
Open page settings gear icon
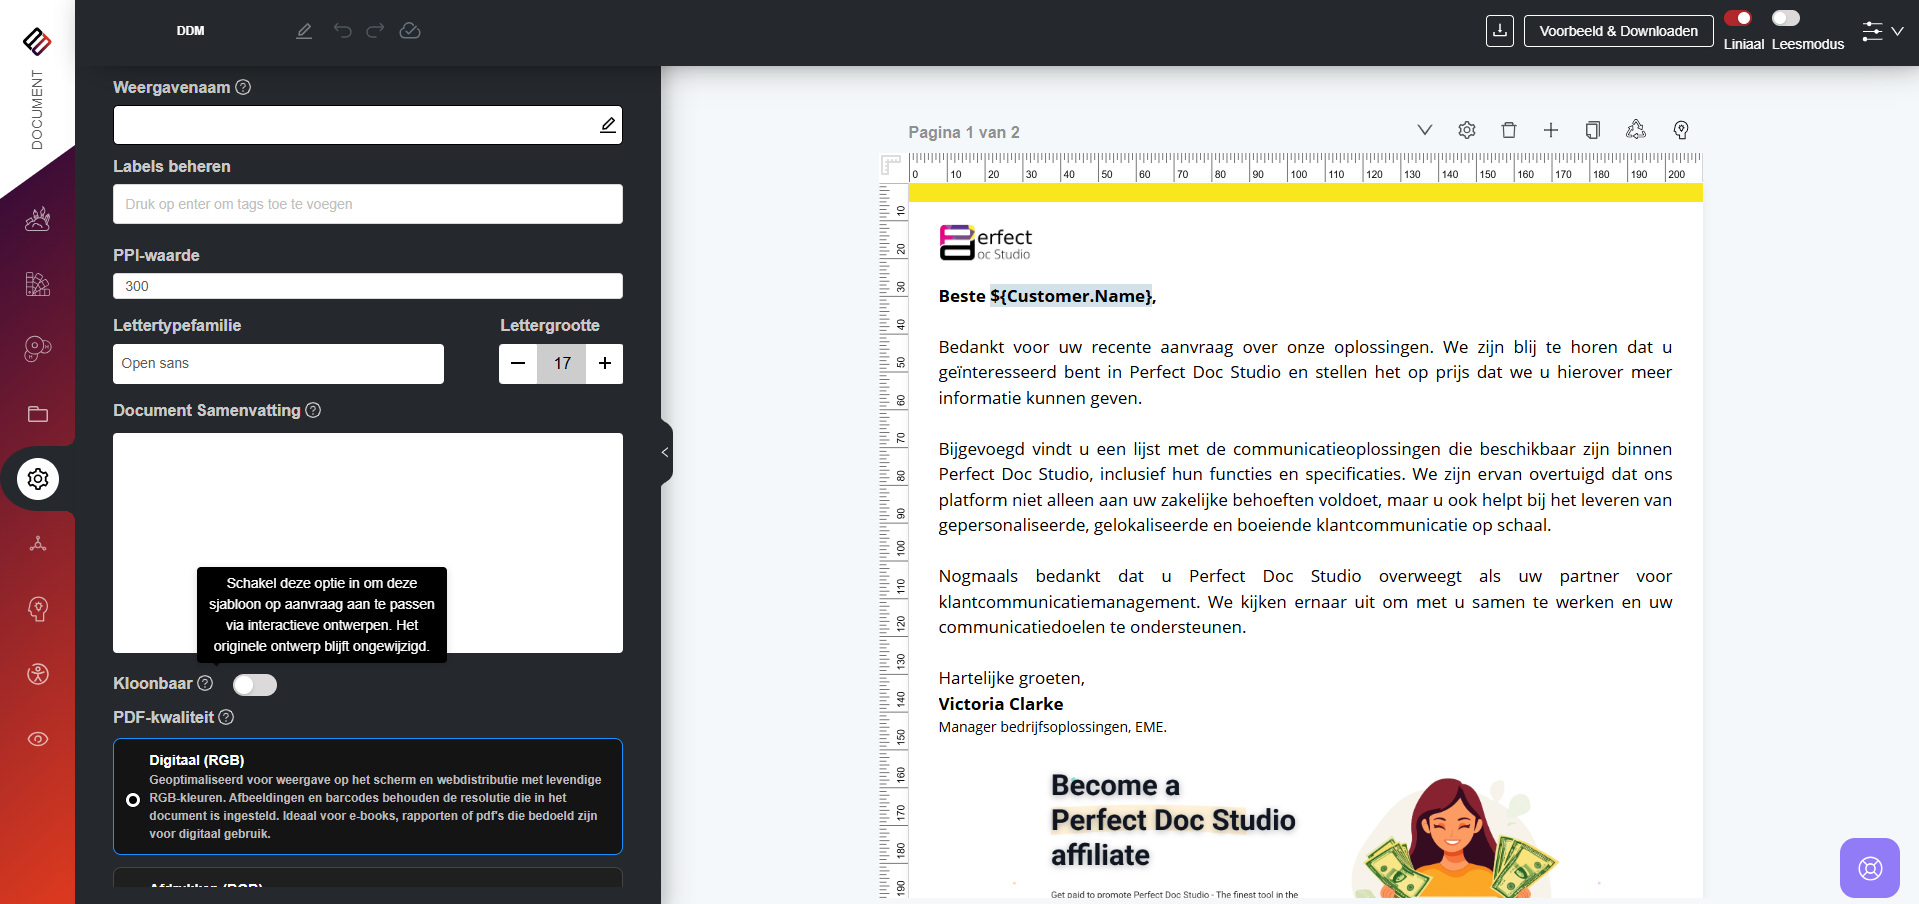tap(1467, 130)
